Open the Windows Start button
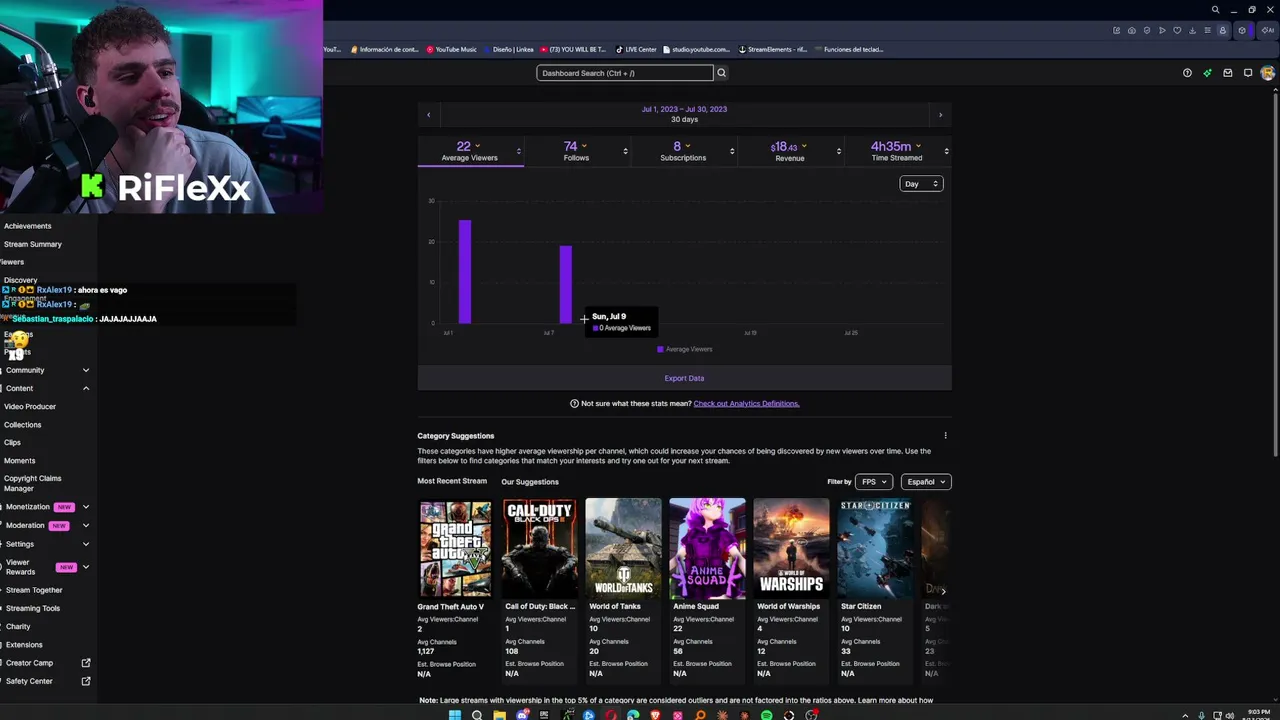The image size is (1280, 720). tap(455, 715)
